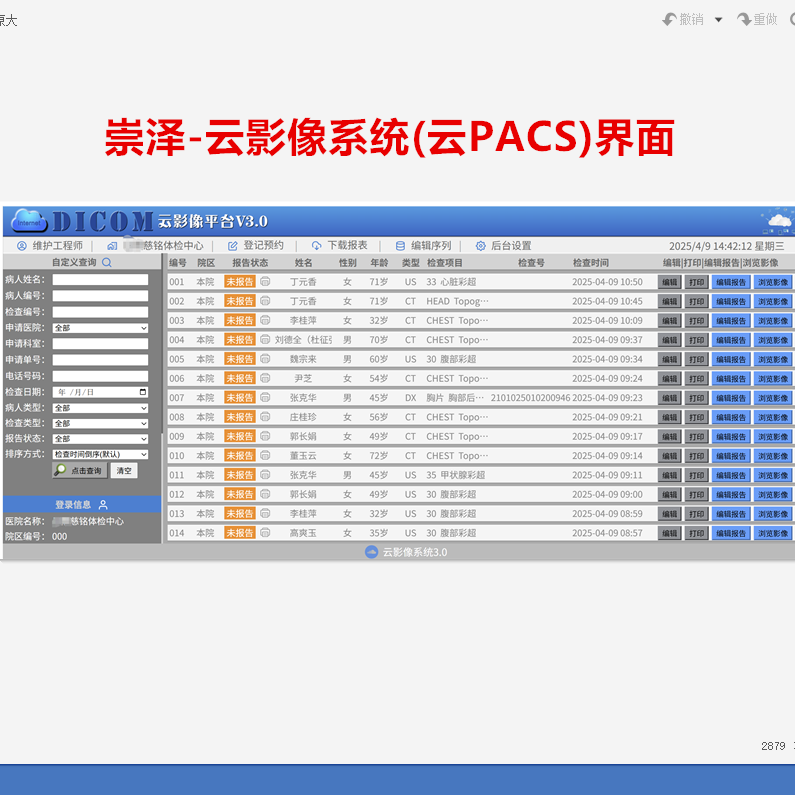This screenshot has width=795, height=795.
Task: Click printer icon in row 011
Action: (x=265, y=475)
